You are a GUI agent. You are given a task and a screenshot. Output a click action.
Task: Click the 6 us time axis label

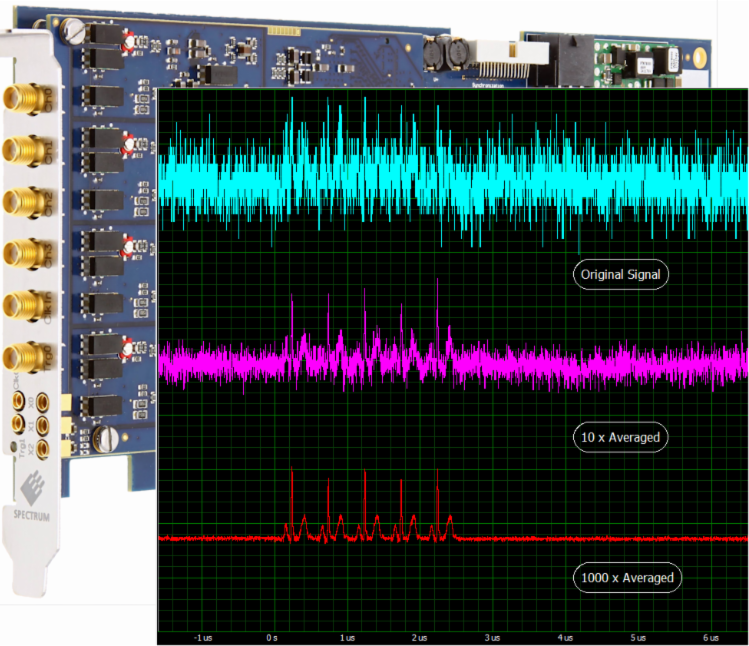tap(711, 636)
